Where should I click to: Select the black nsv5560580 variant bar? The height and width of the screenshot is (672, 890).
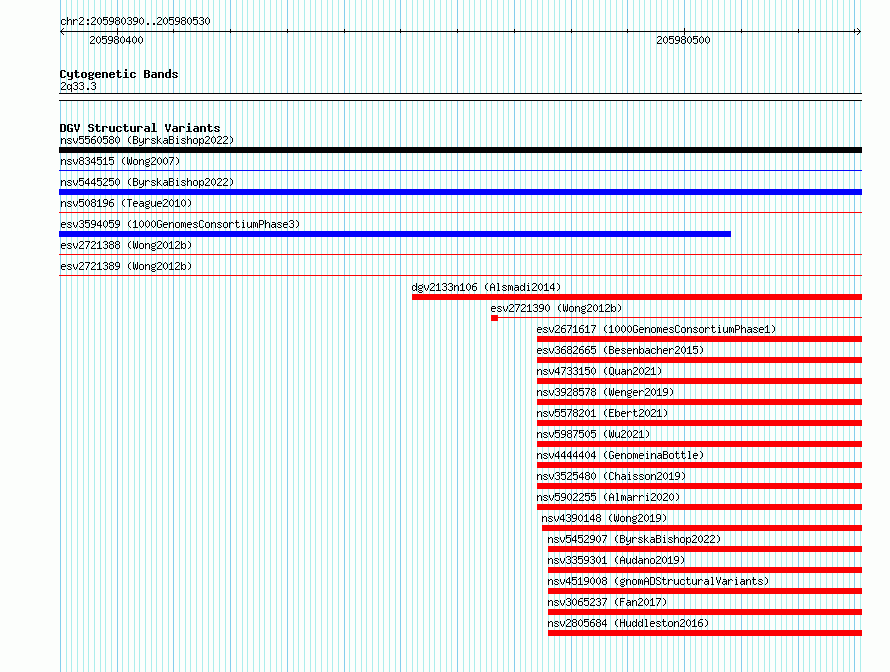pos(460,150)
